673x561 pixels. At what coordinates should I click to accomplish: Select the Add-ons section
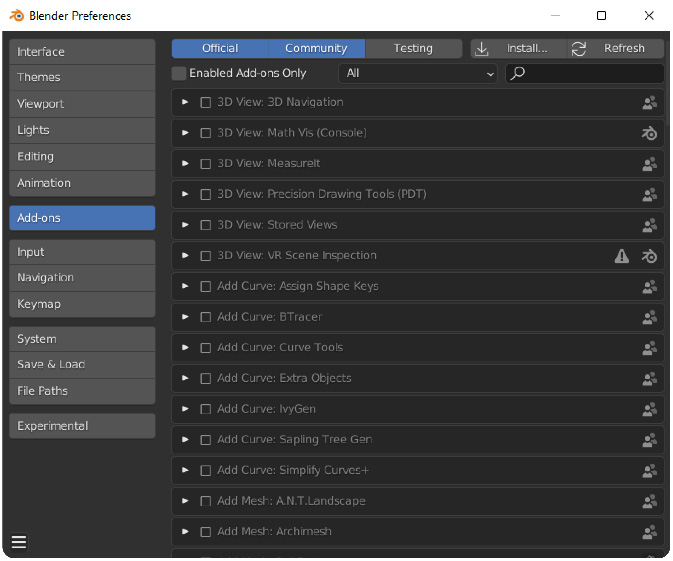82,218
